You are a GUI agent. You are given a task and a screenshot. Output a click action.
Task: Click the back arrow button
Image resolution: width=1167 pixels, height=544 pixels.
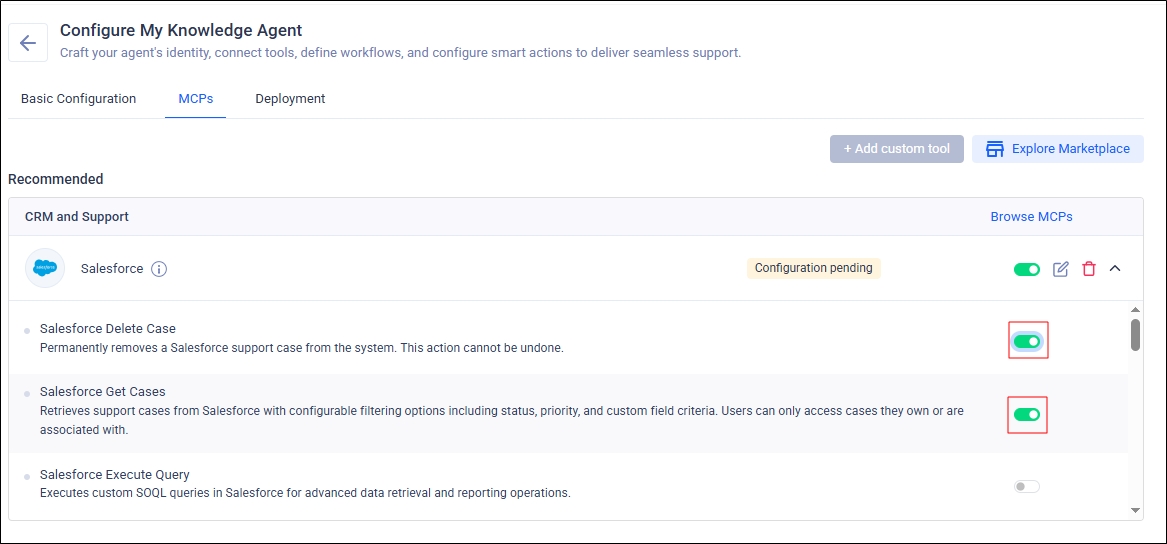click(28, 43)
